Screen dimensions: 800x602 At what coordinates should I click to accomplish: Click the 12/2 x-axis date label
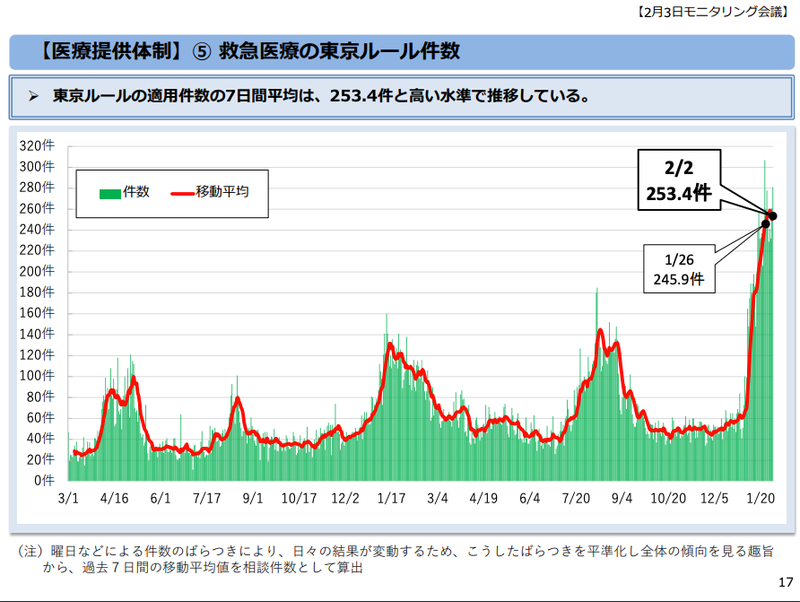[x=345, y=498]
